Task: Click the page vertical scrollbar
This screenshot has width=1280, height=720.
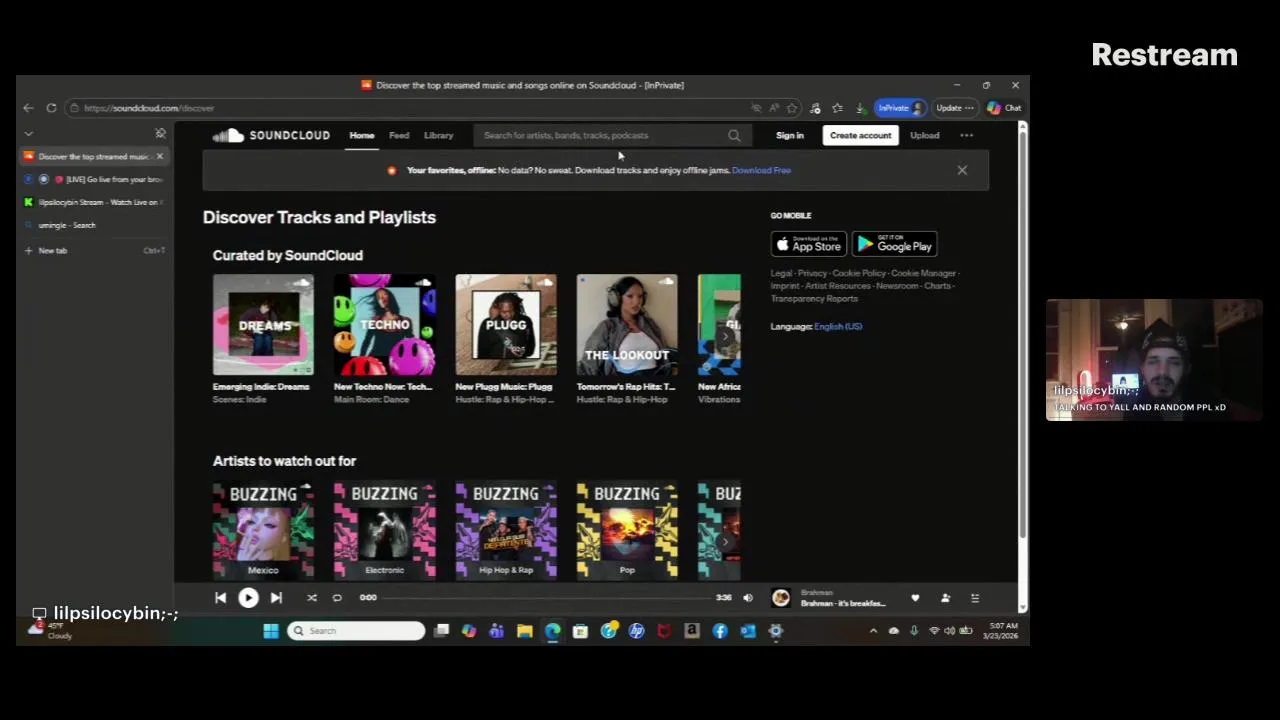Action: click(1022, 335)
